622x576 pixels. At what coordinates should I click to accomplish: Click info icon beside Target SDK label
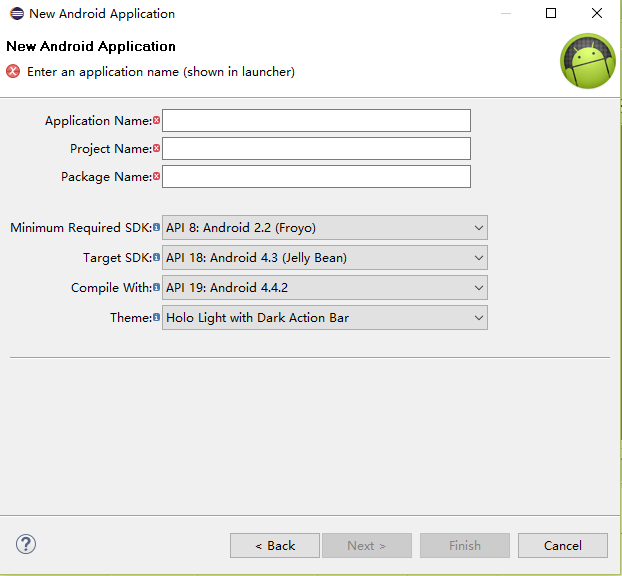coord(156,257)
